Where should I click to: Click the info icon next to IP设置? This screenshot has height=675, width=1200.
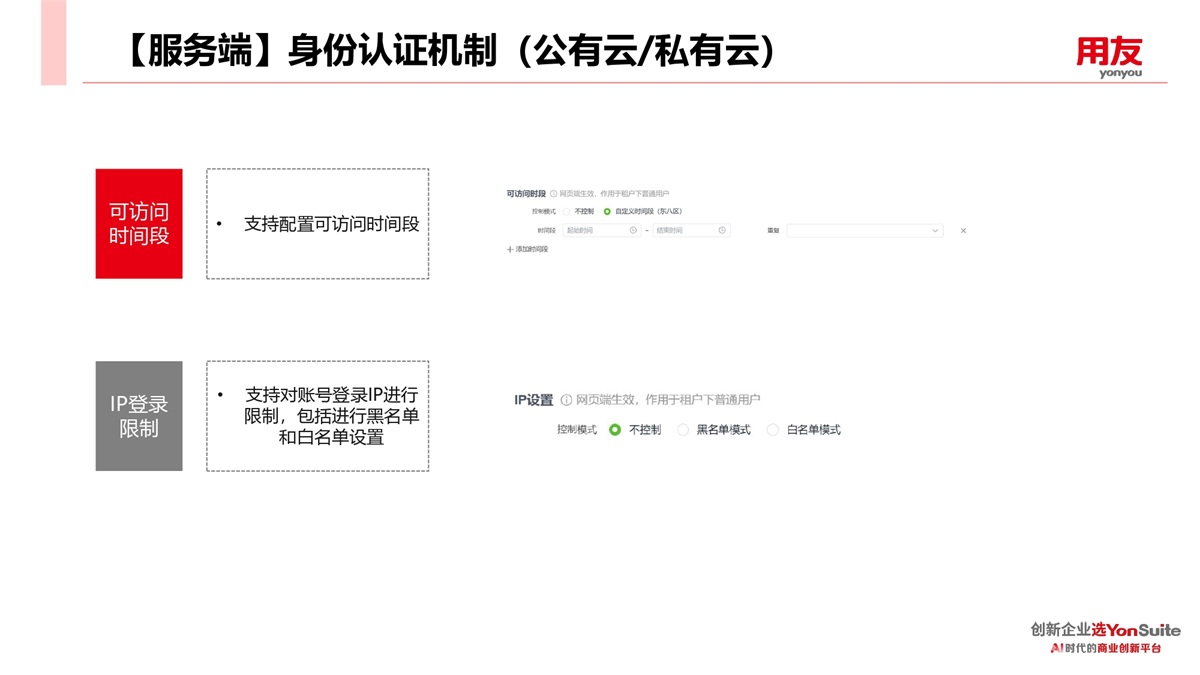[x=566, y=400]
